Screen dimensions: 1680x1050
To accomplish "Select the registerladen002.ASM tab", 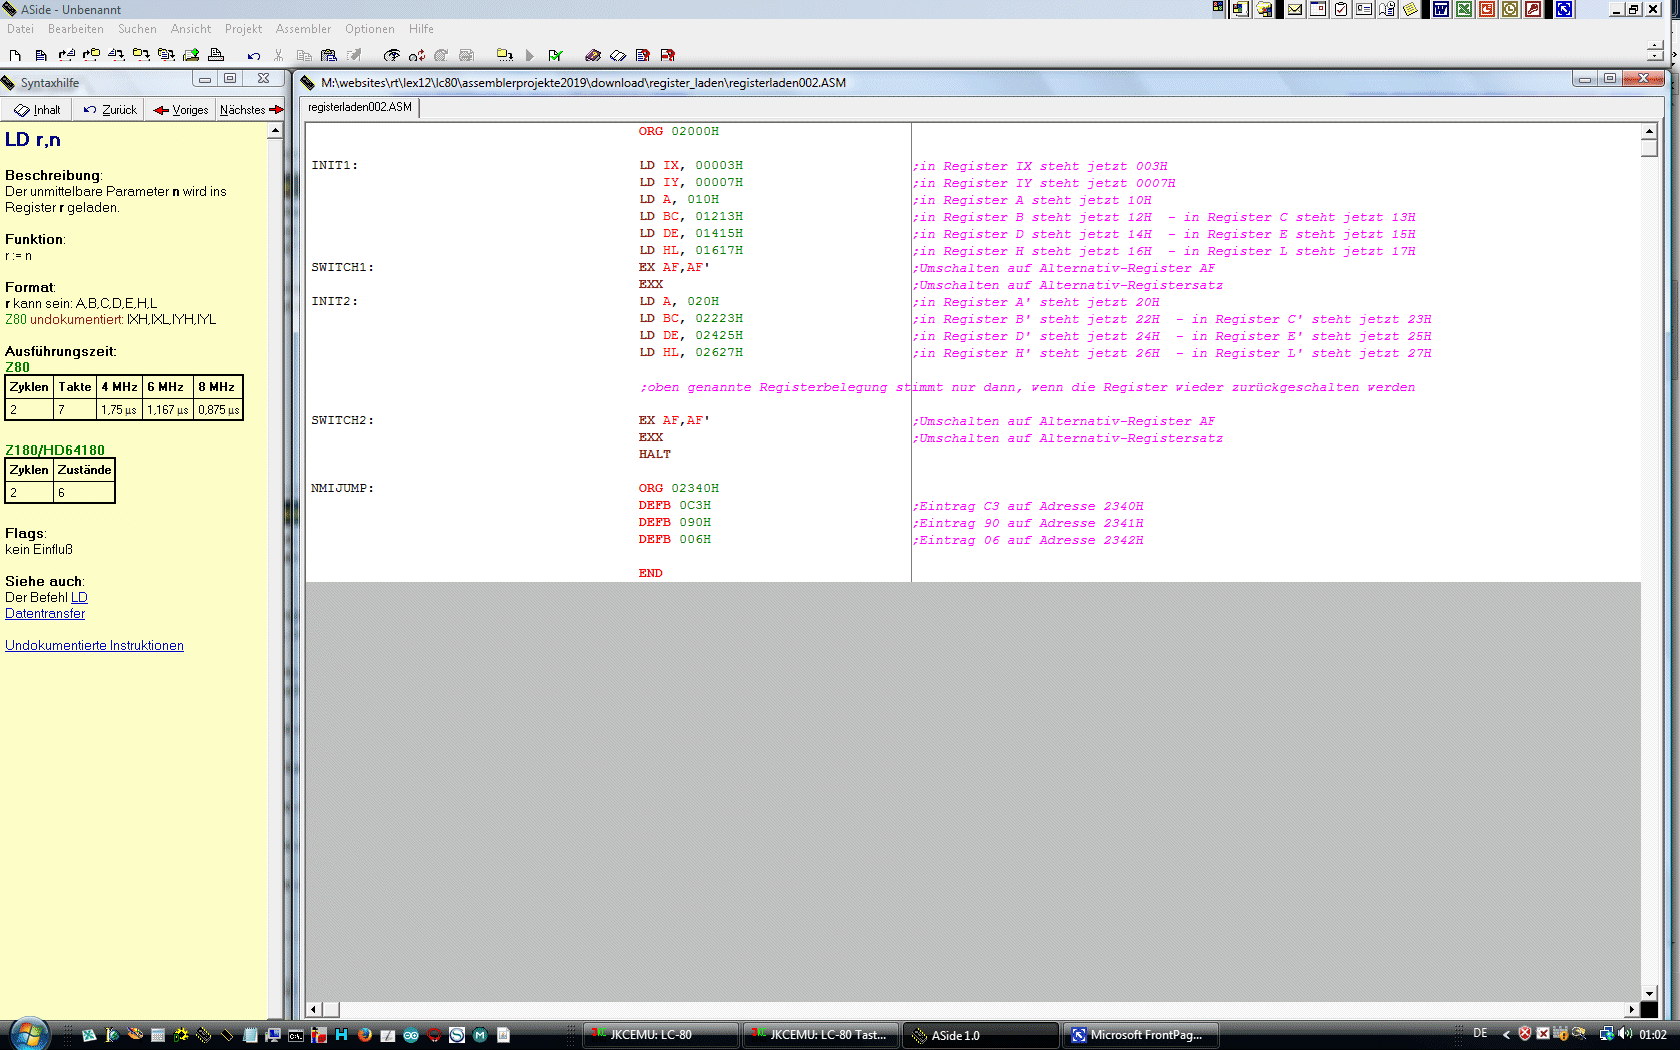I will [x=360, y=107].
